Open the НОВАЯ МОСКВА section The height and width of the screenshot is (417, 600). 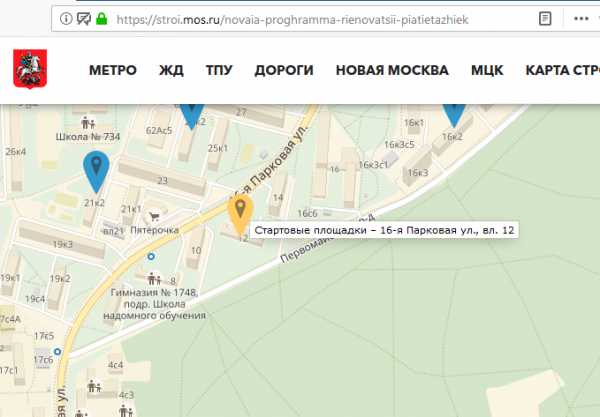pos(392,71)
